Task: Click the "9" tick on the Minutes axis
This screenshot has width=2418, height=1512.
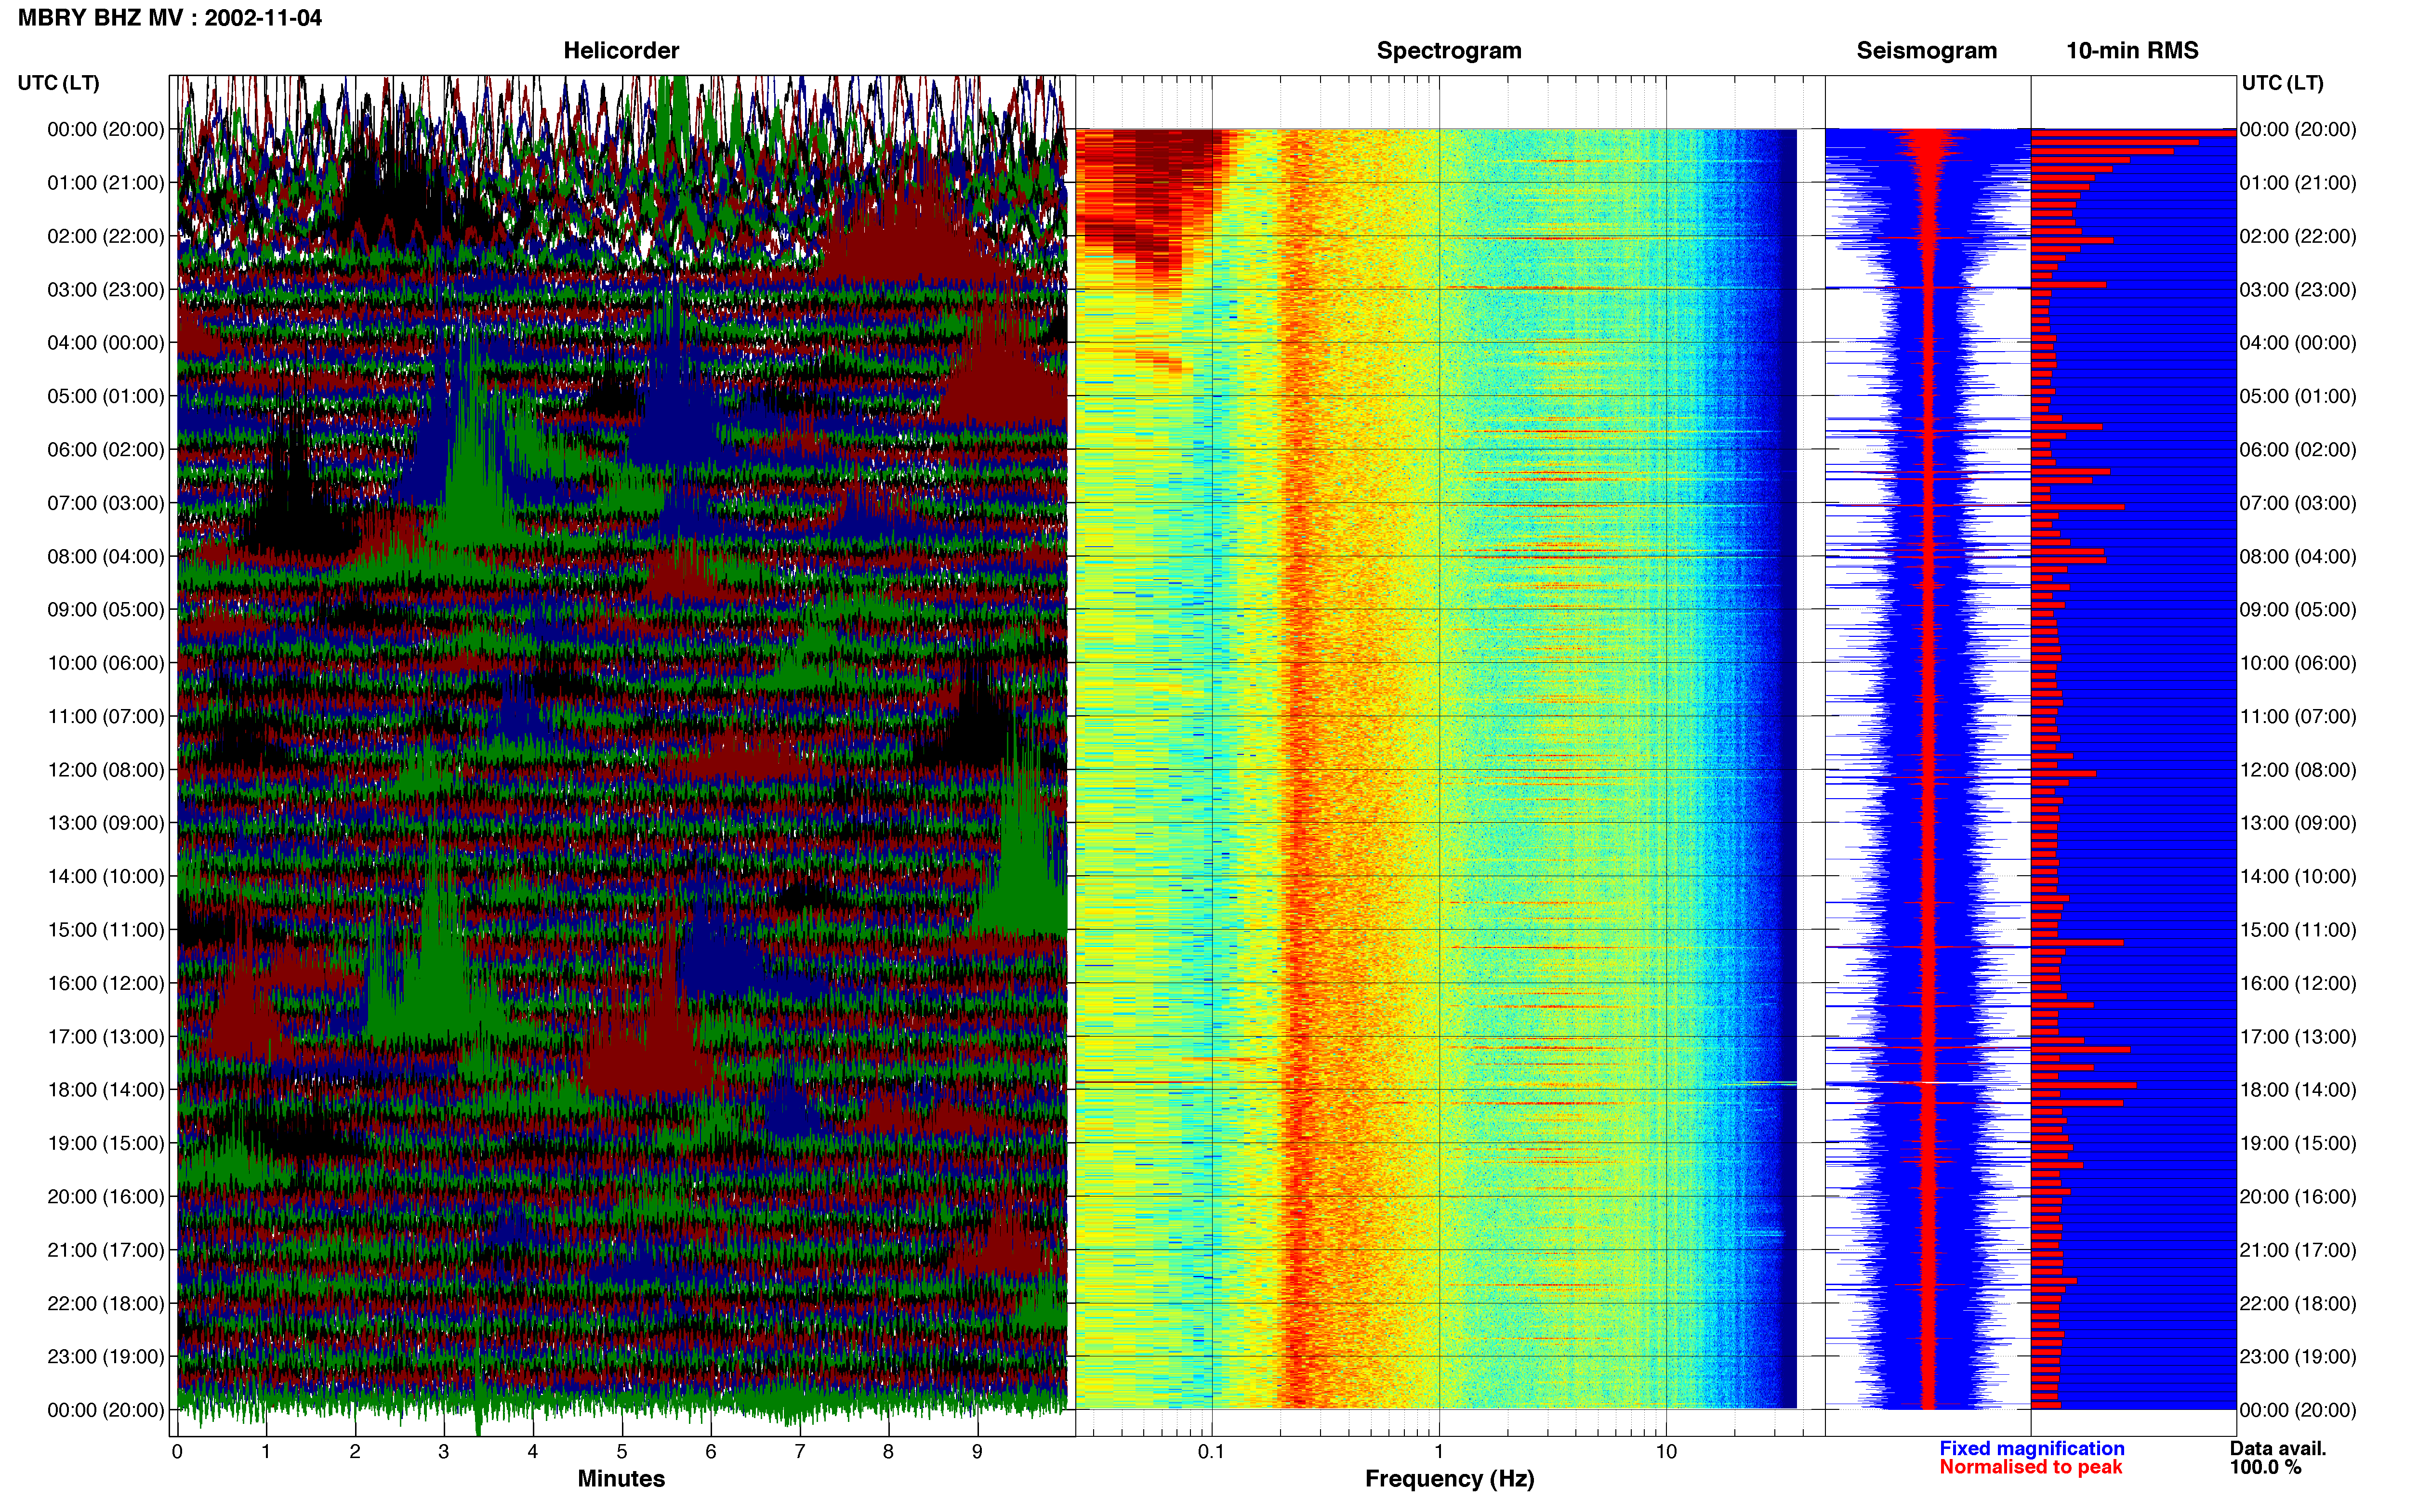Action: pos(977,1452)
